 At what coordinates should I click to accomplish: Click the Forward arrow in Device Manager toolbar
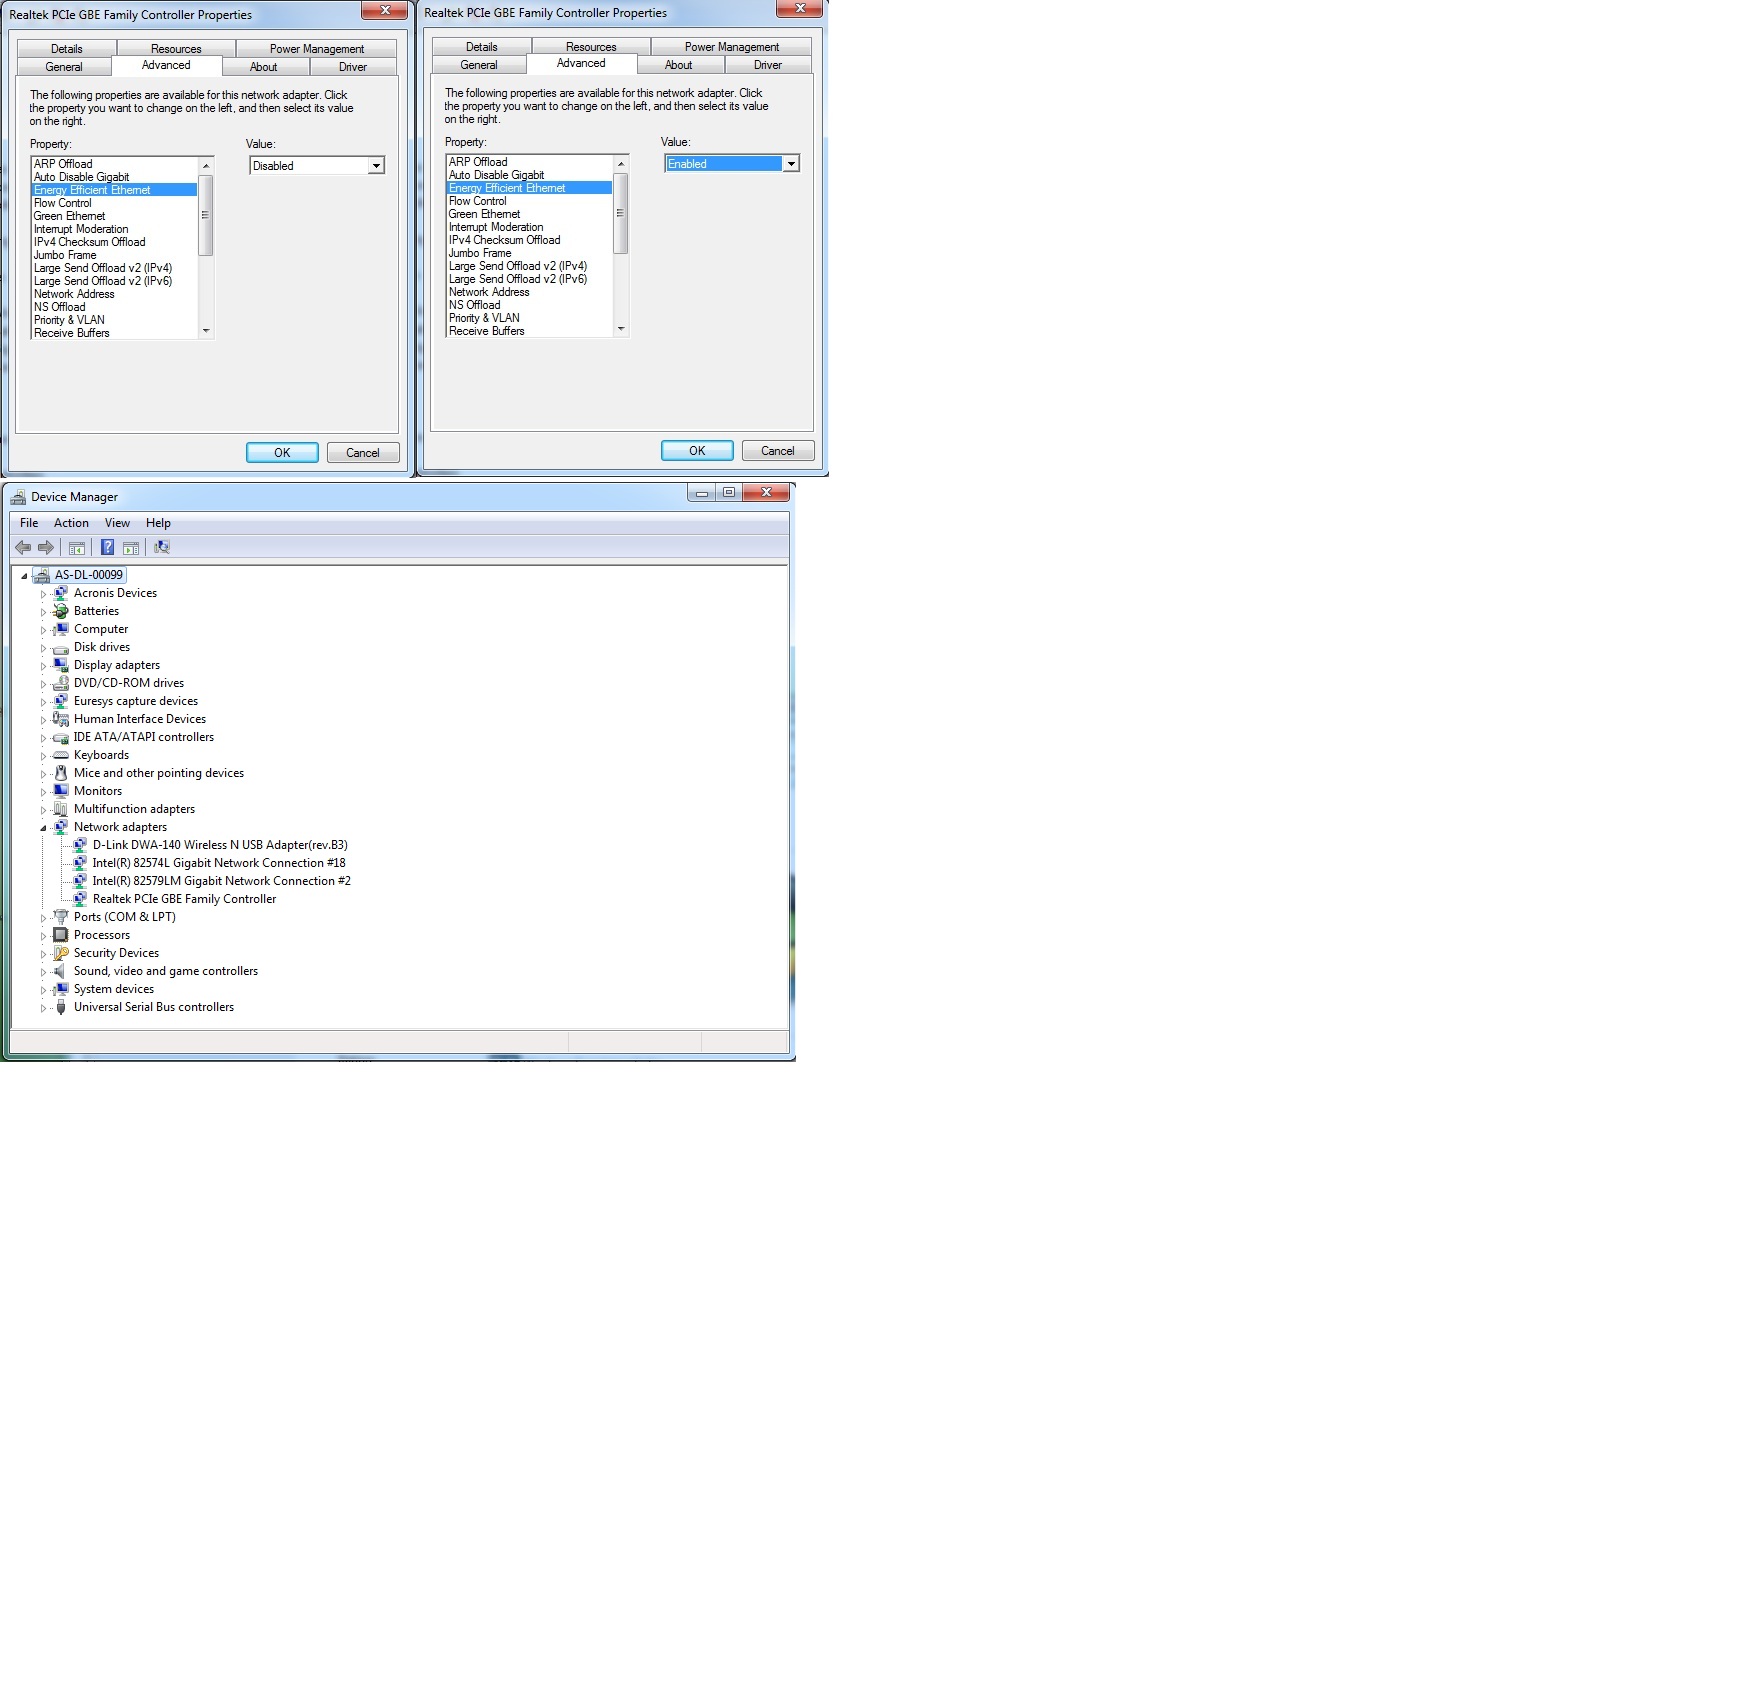[x=46, y=547]
